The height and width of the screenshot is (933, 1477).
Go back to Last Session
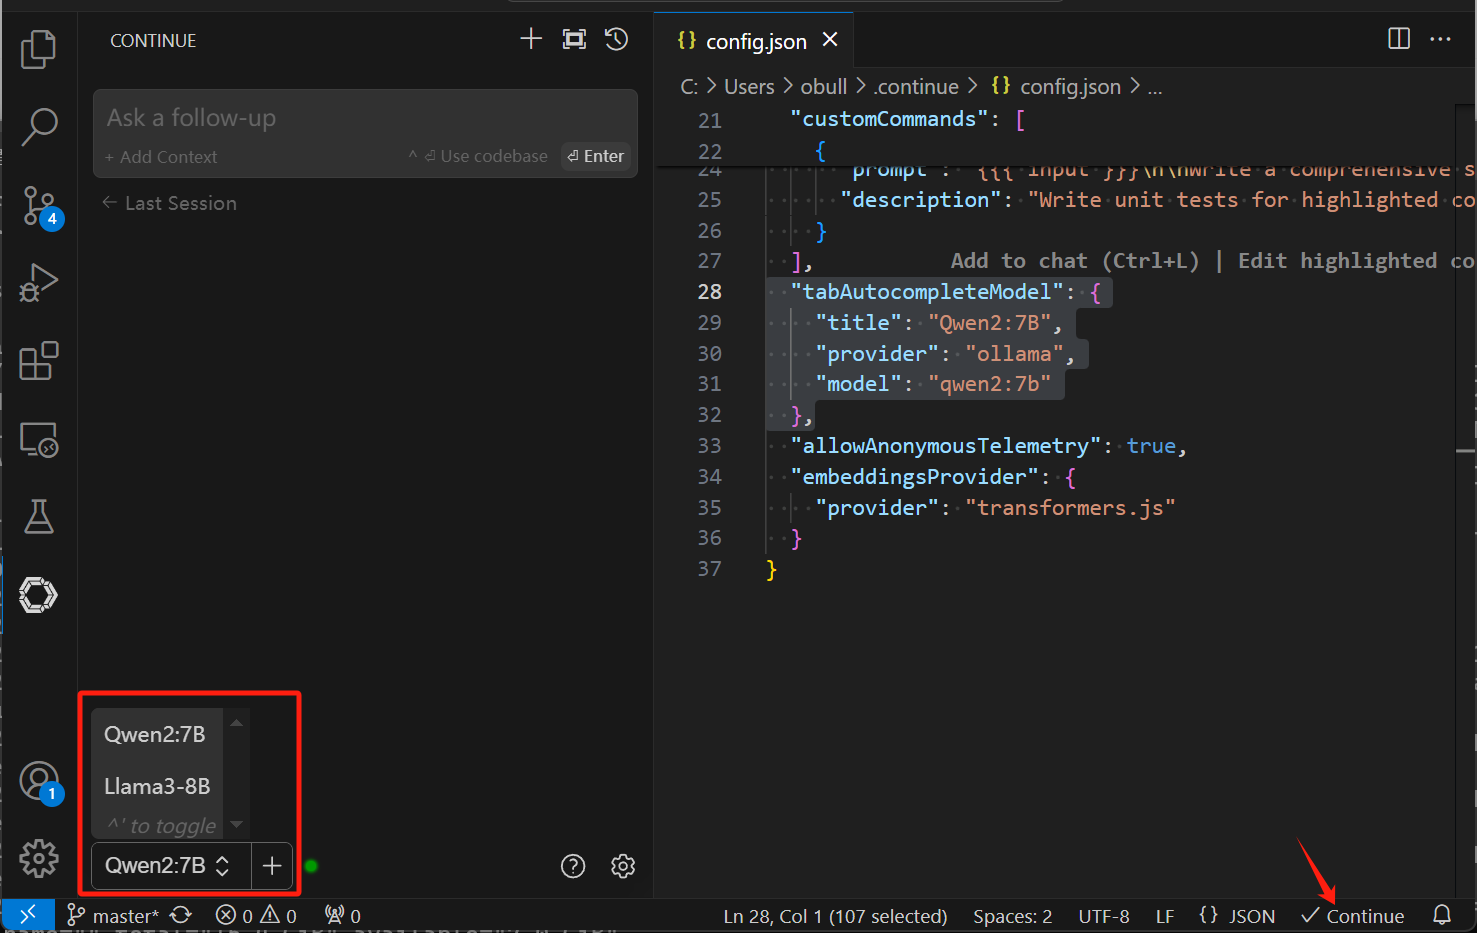point(170,203)
